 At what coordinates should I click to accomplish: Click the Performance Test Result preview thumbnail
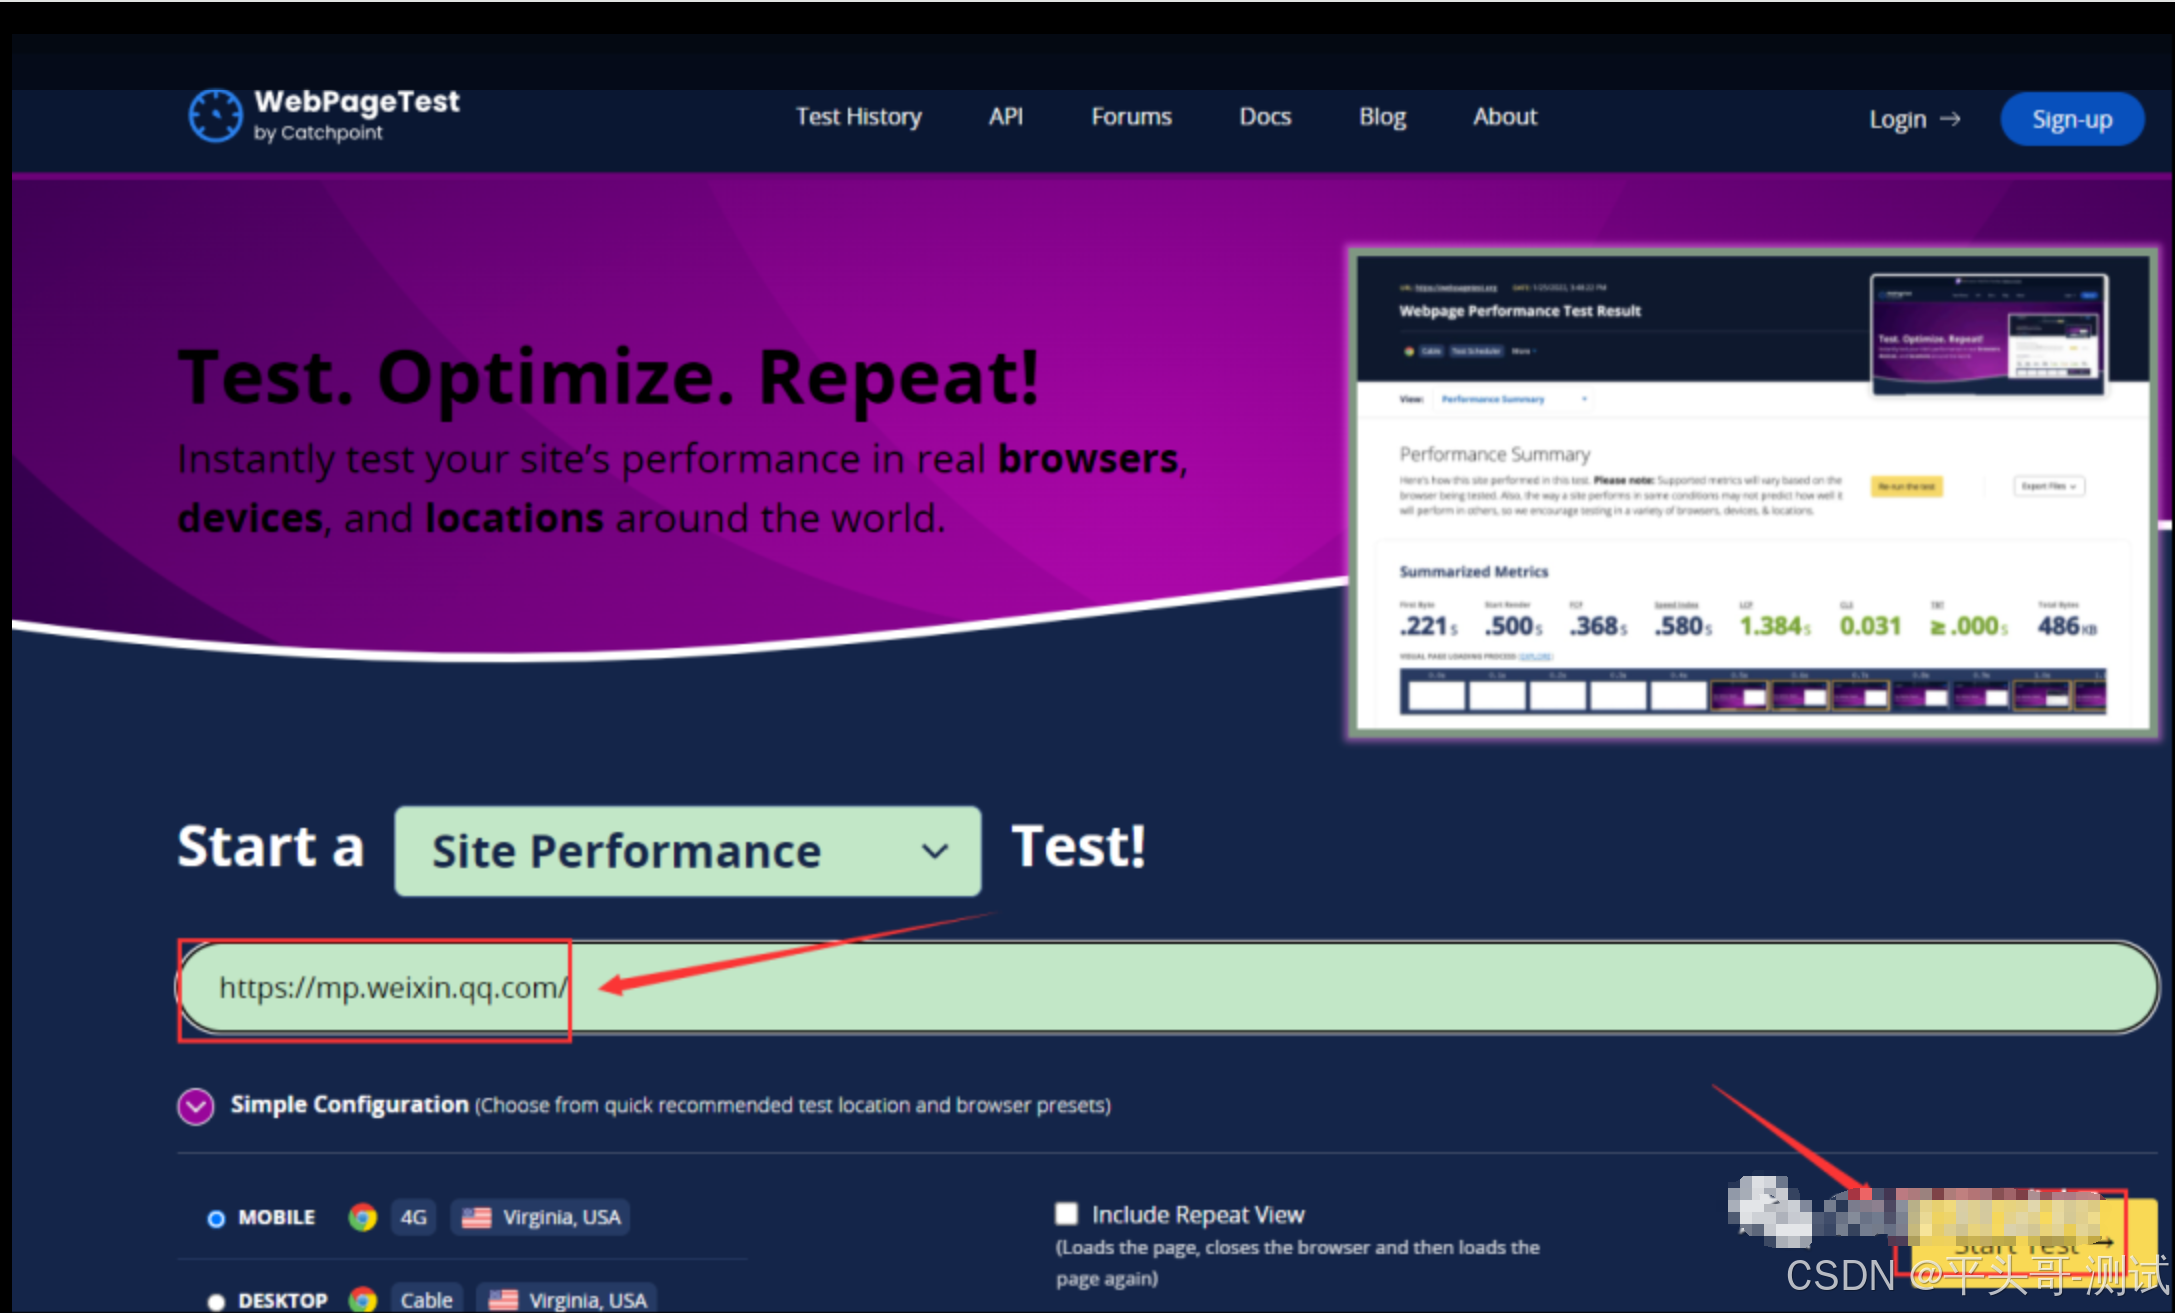pos(1752,494)
